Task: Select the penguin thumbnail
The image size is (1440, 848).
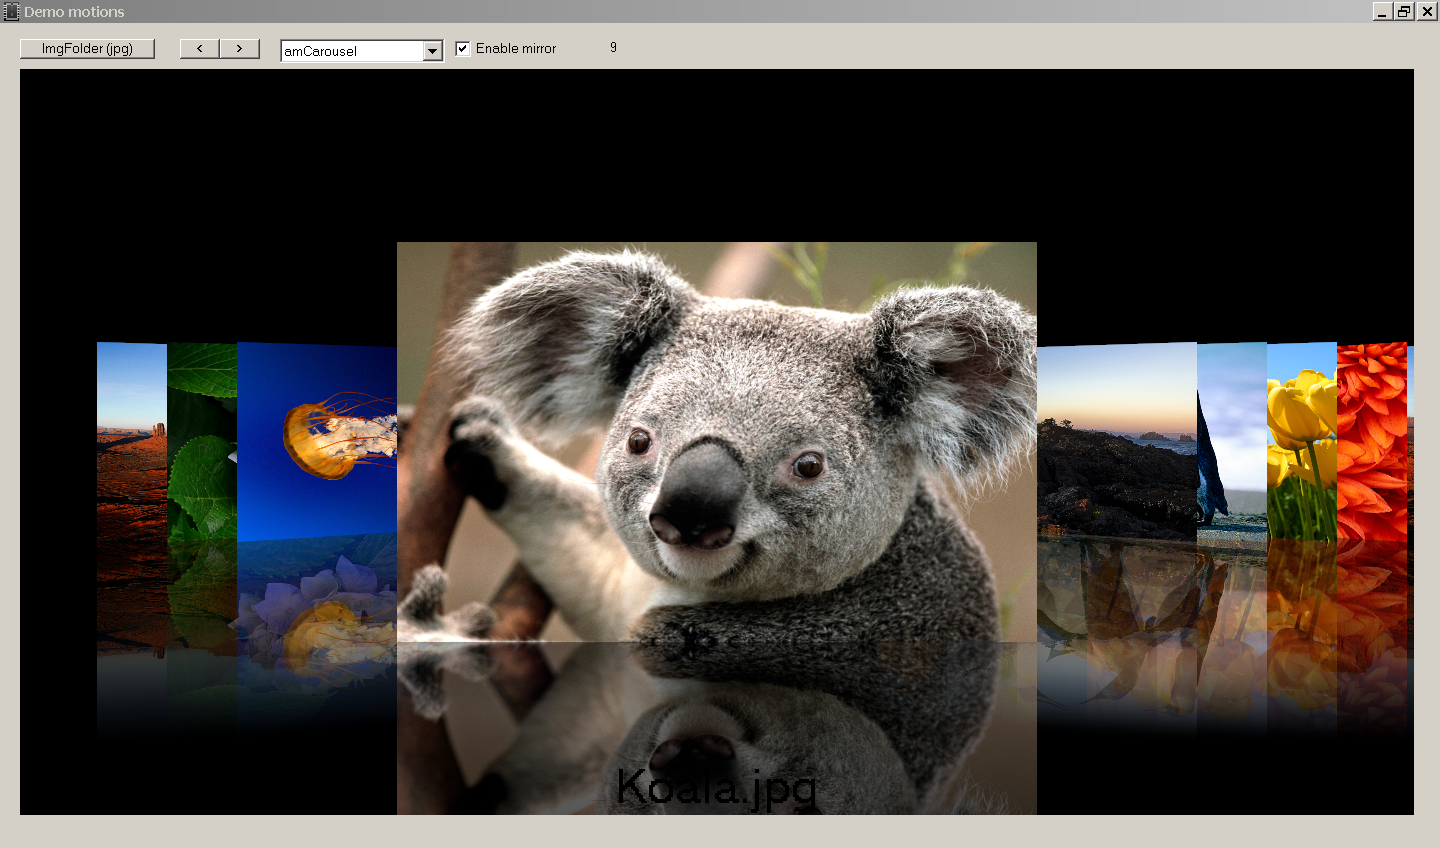Action: coord(1232,445)
